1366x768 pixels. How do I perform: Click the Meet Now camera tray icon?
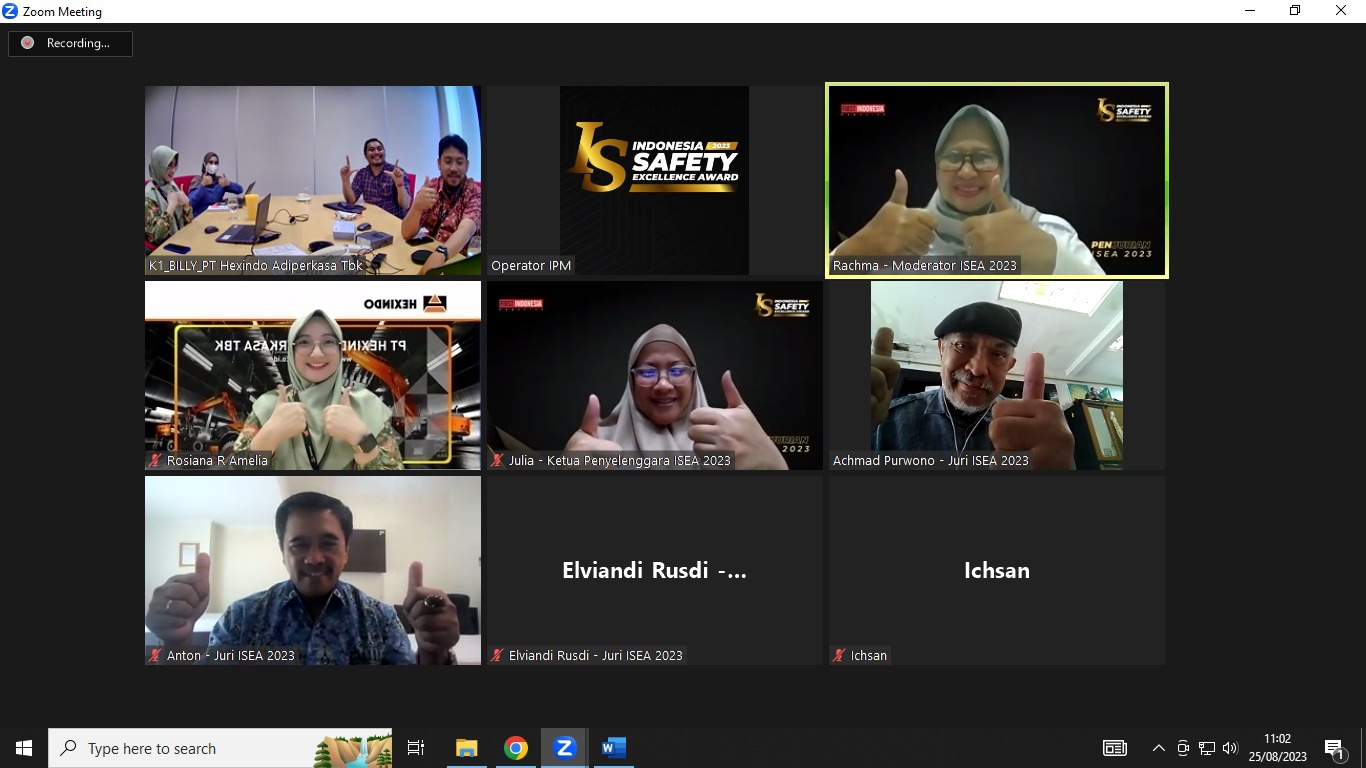[1183, 748]
